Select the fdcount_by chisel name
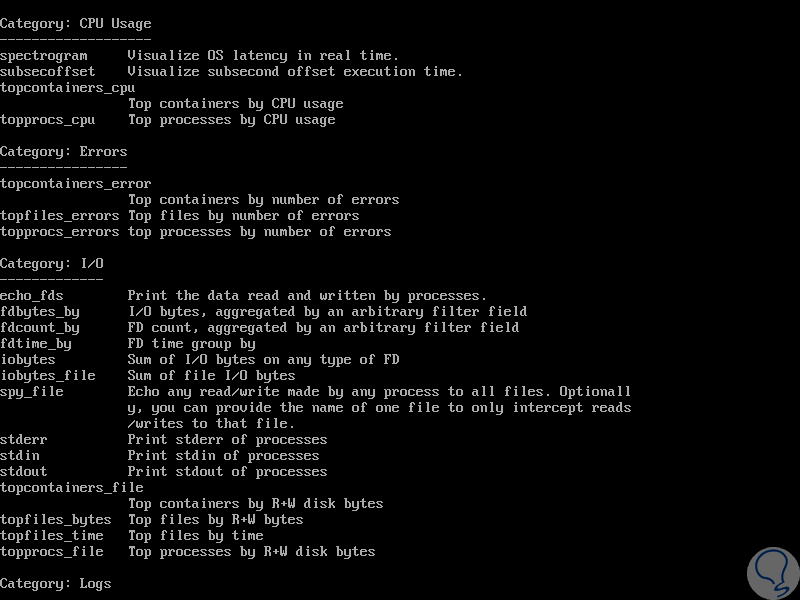The height and width of the screenshot is (600, 800). pyautogui.click(x=40, y=328)
